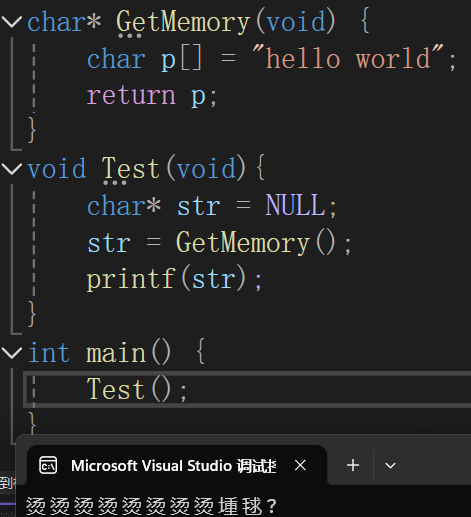Click the "hello world" string literal
Image resolution: width=471 pixels, height=517 pixels.
[x=348, y=58]
